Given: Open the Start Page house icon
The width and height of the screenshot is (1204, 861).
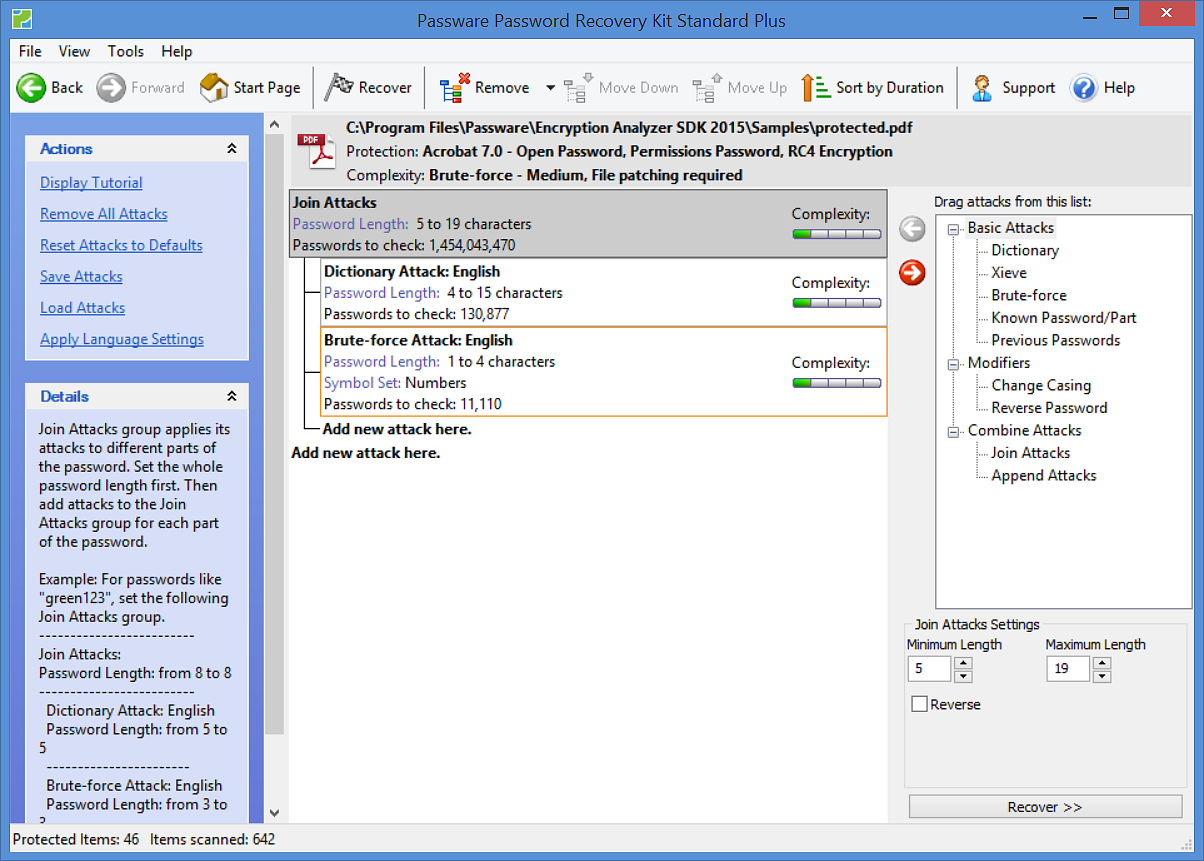Looking at the screenshot, I should point(214,88).
